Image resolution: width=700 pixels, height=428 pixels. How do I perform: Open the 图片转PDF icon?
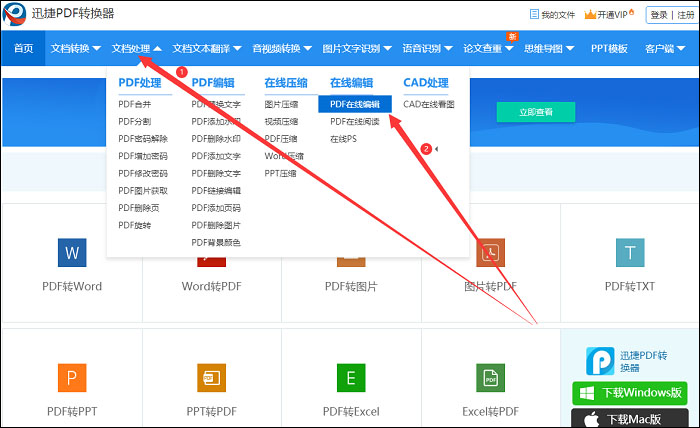491,253
